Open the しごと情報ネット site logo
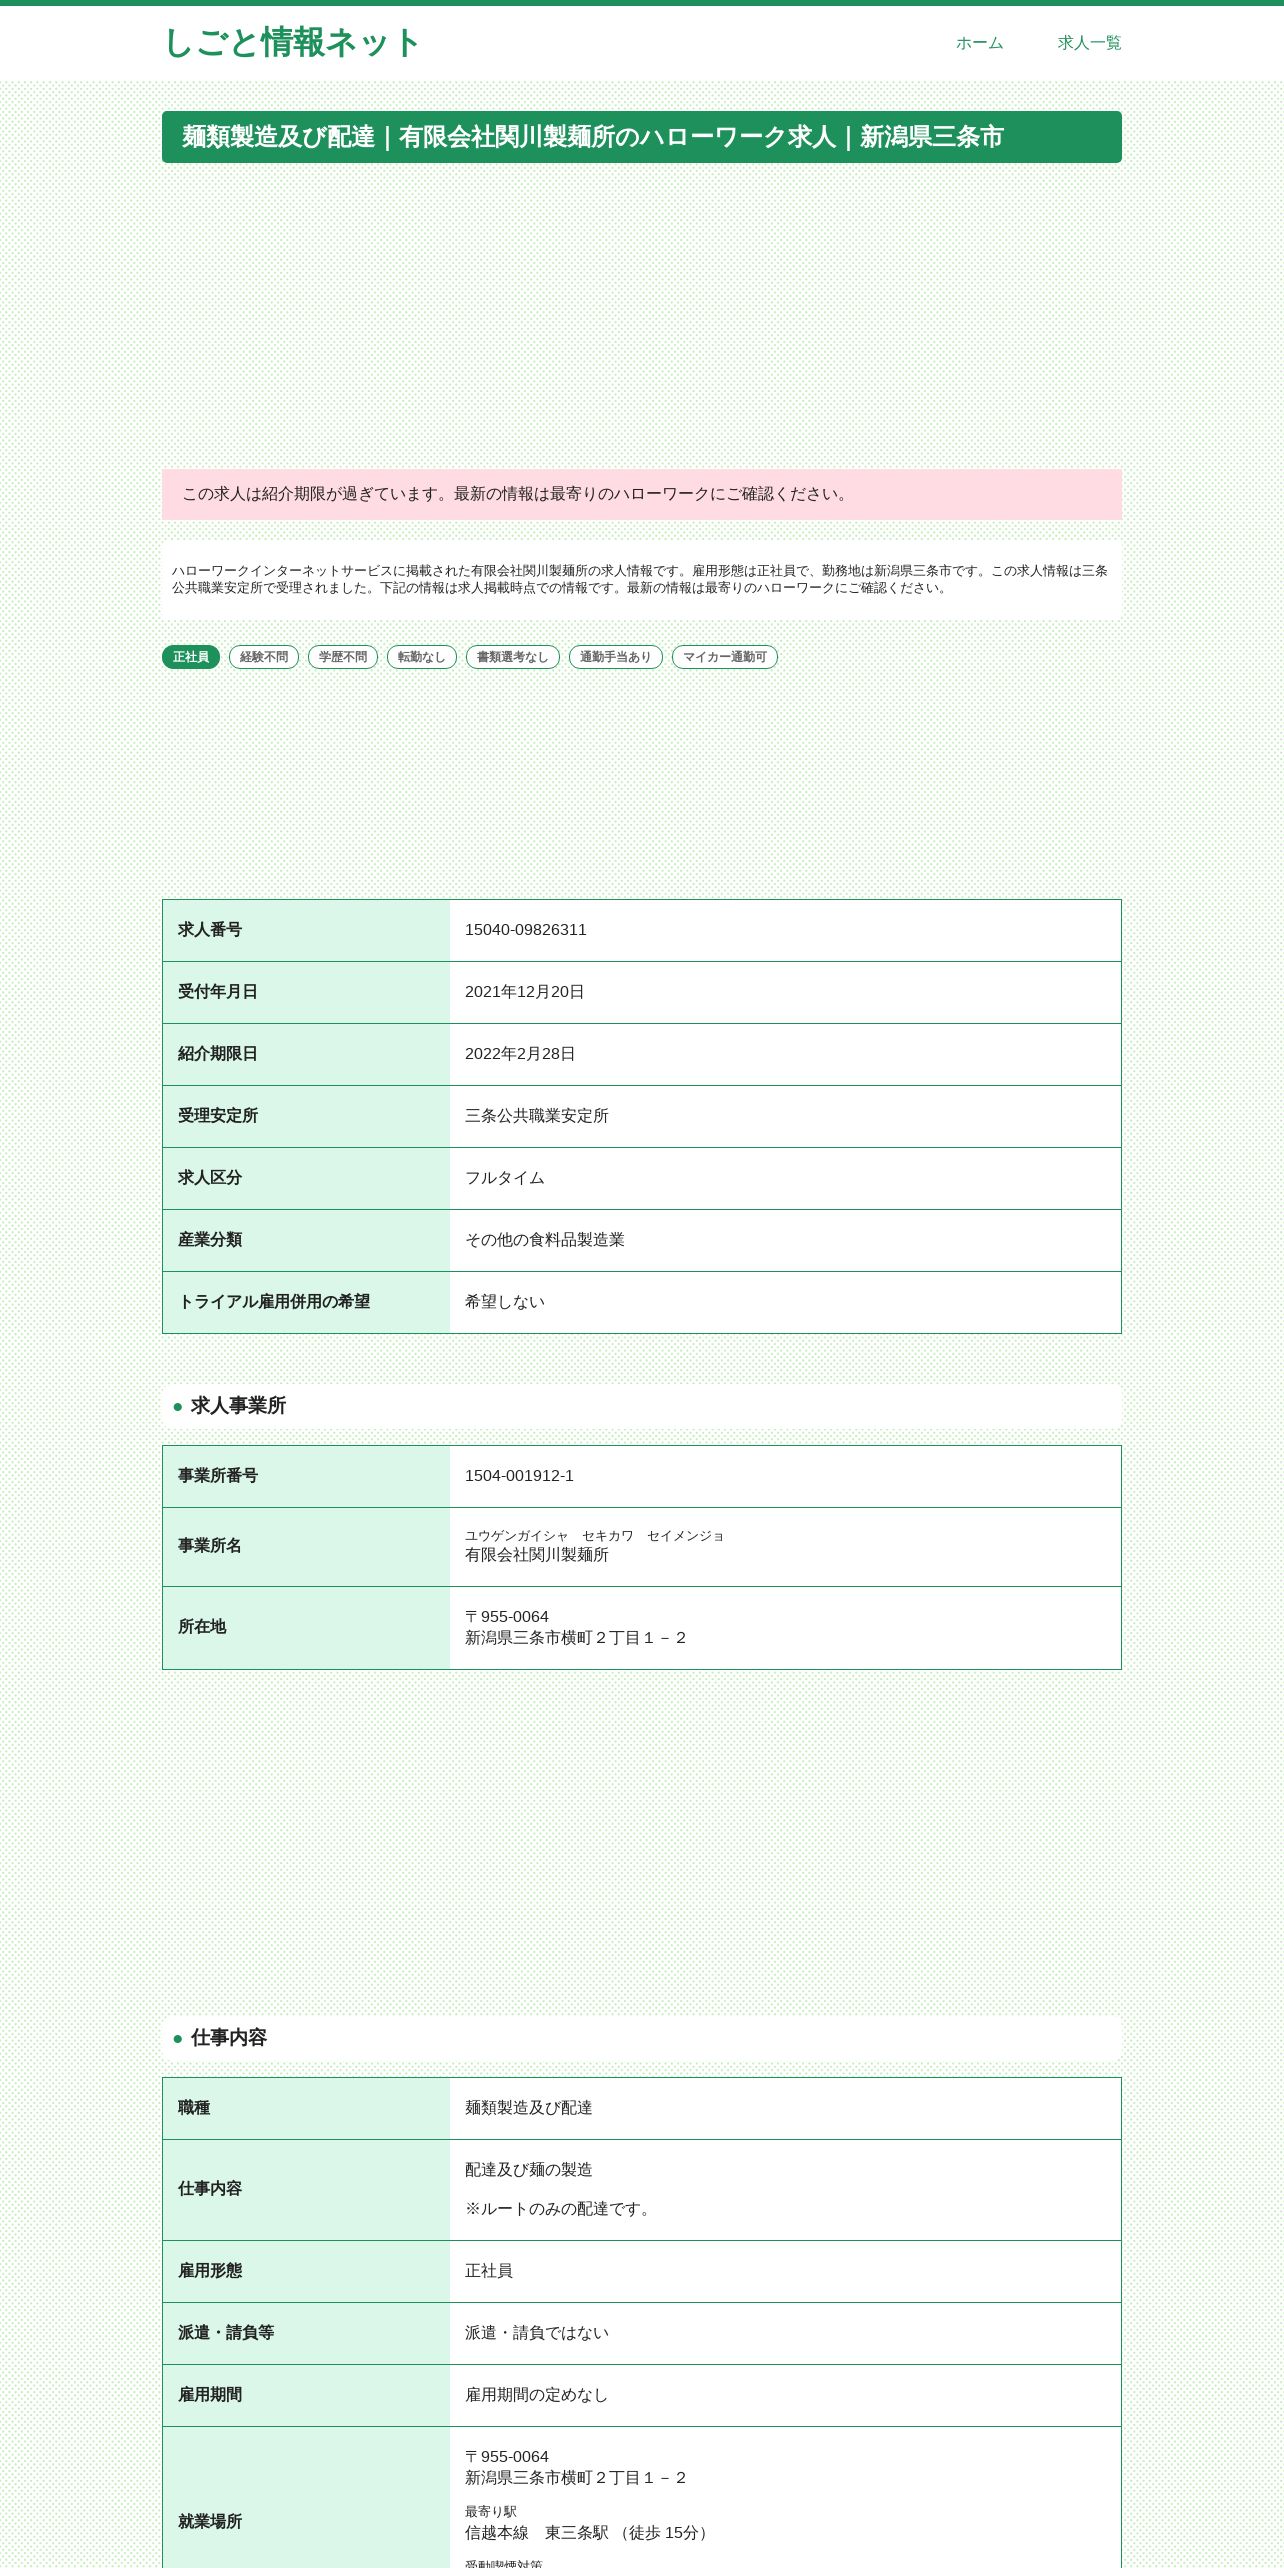 pyautogui.click(x=292, y=43)
